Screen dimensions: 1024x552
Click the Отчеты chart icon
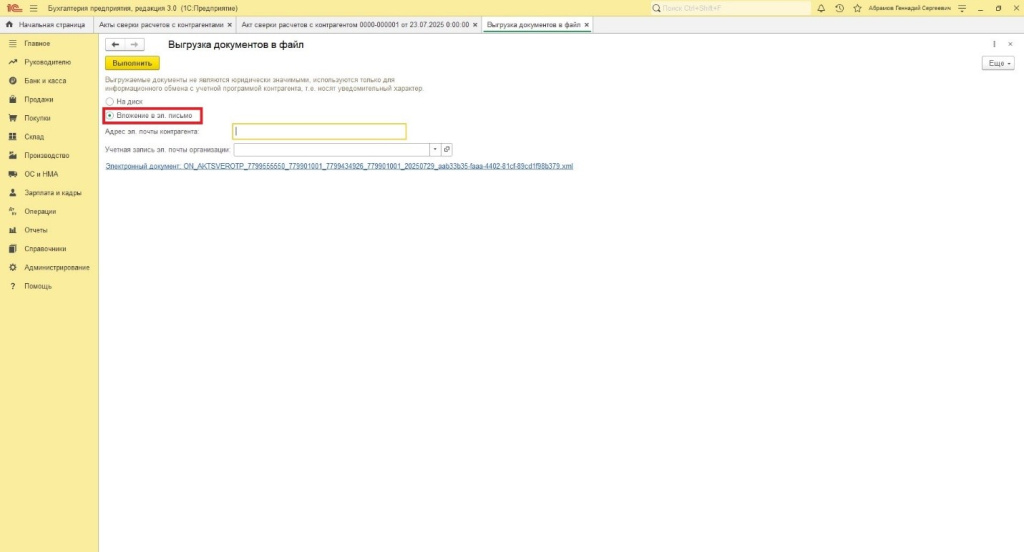pyautogui.click(x=12, y=230)
